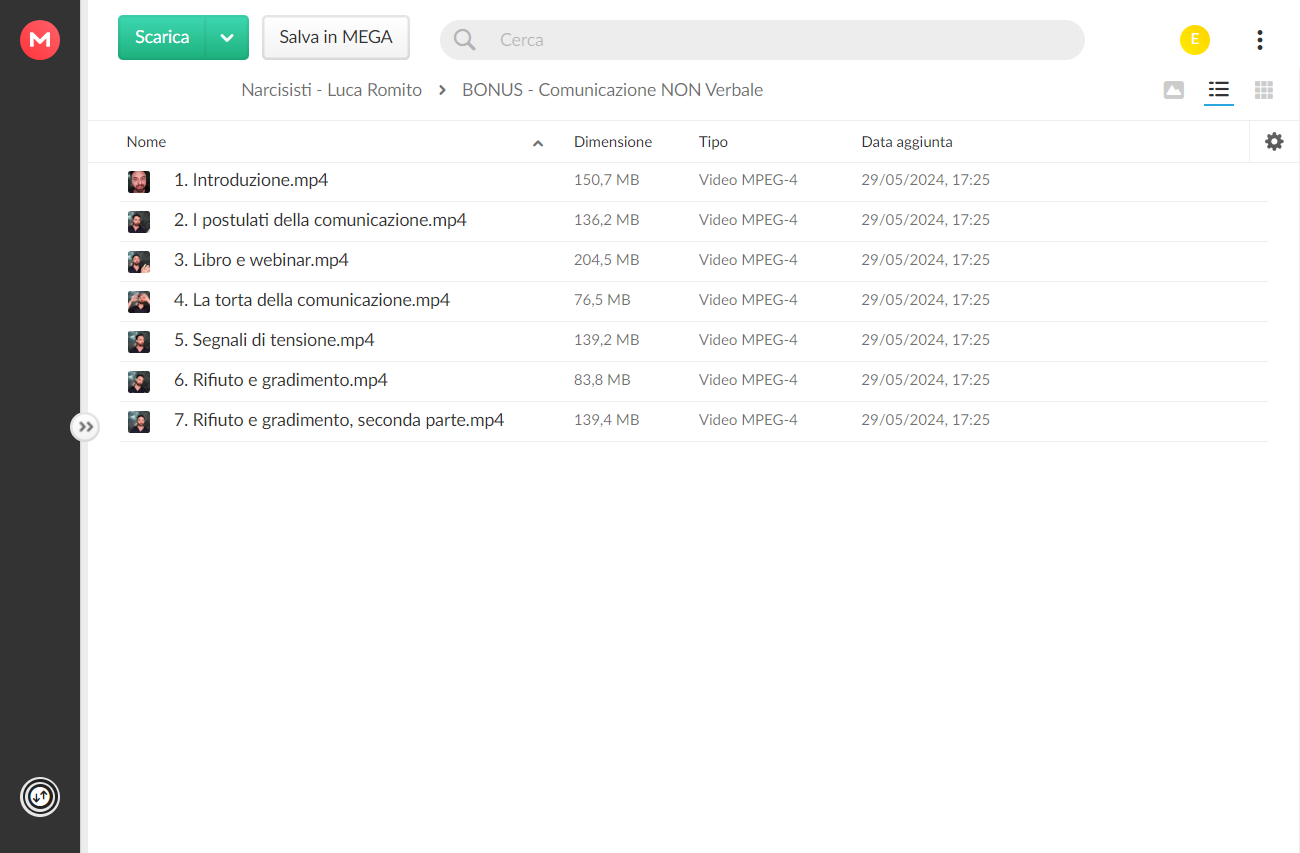Image resolution: width=1300 pixels, height=853 pixels.
Task: Sort by the Dimensione column header
Action: tap(613, 142)
